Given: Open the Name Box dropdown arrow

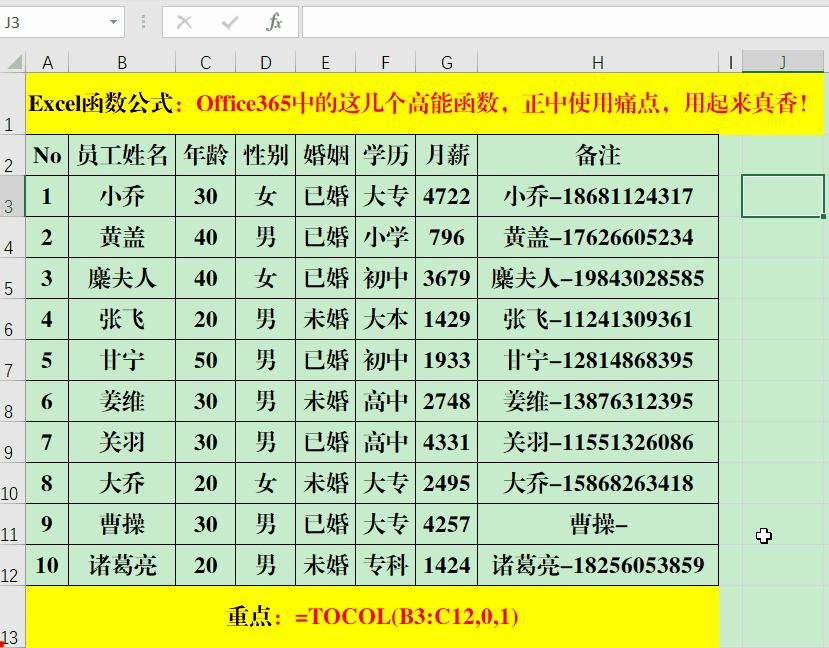Looking at the screenshot, I should coord(112,22).
